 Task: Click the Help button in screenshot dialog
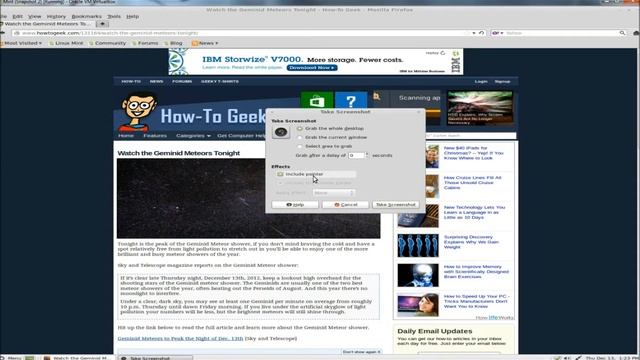[295, 204]
